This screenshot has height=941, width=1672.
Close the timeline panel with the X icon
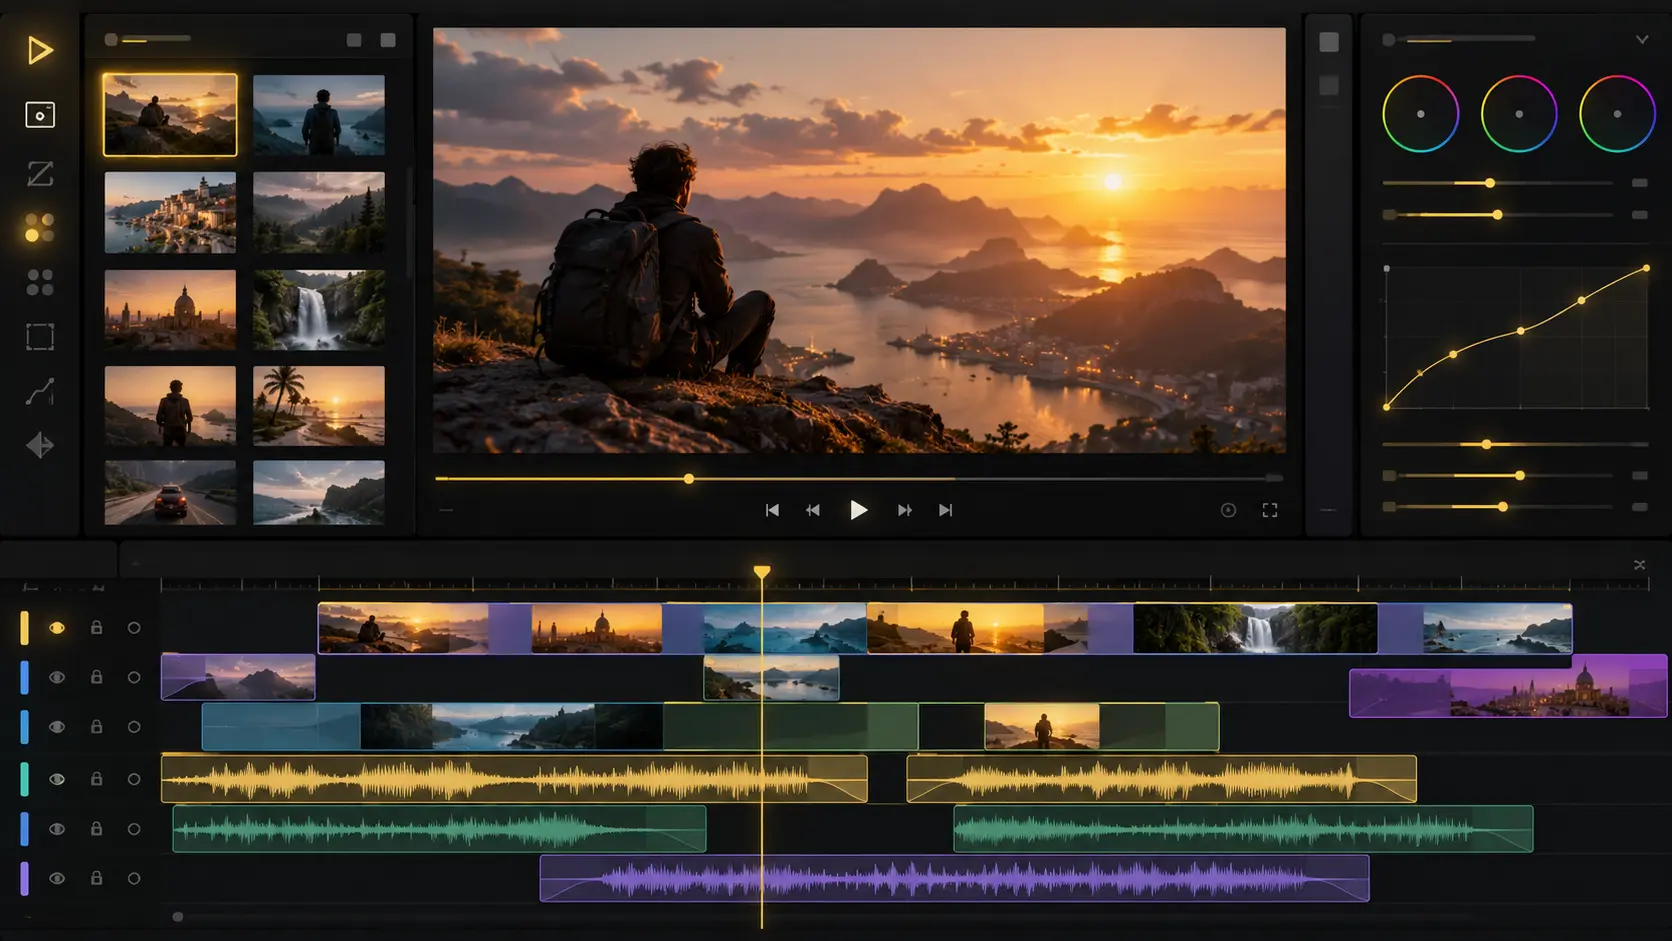[x=1639, y=565]
